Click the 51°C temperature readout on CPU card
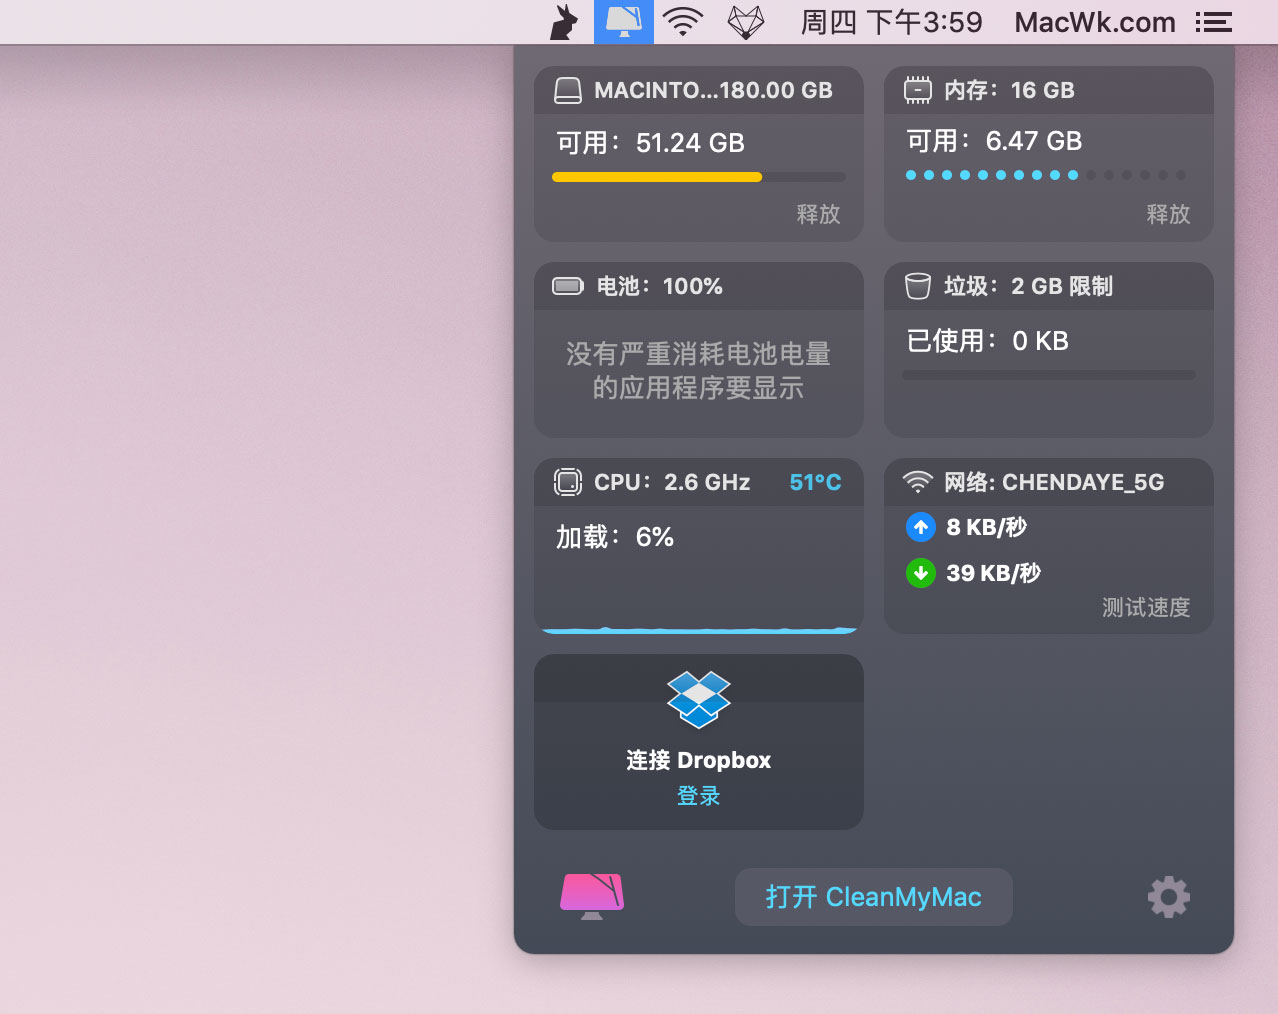The image size is (1278, 1014). point(814,482)
